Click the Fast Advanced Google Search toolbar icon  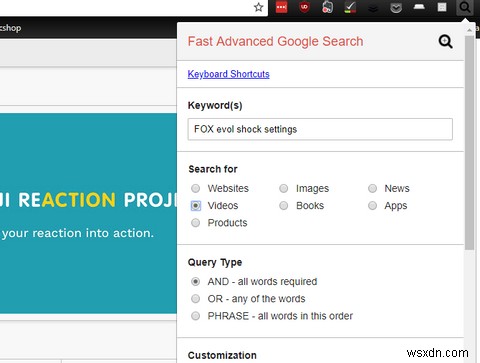tap(465, 7)
